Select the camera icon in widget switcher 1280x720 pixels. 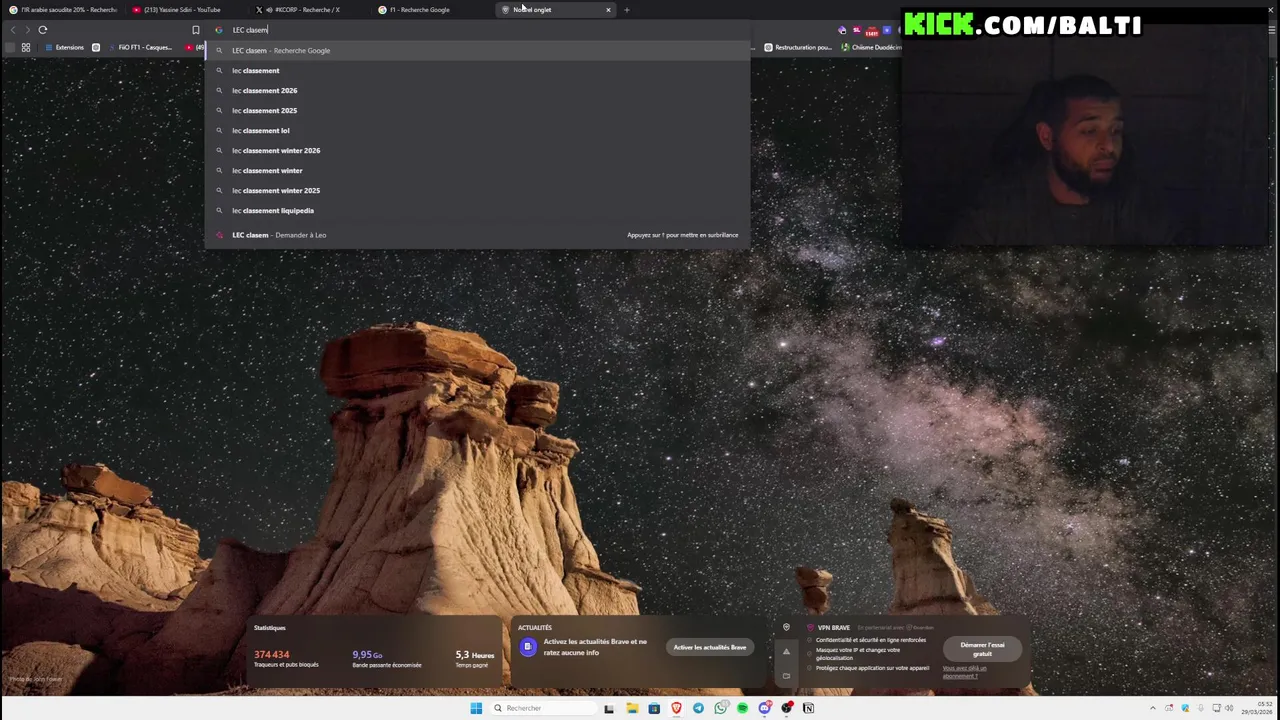point(786,676)
